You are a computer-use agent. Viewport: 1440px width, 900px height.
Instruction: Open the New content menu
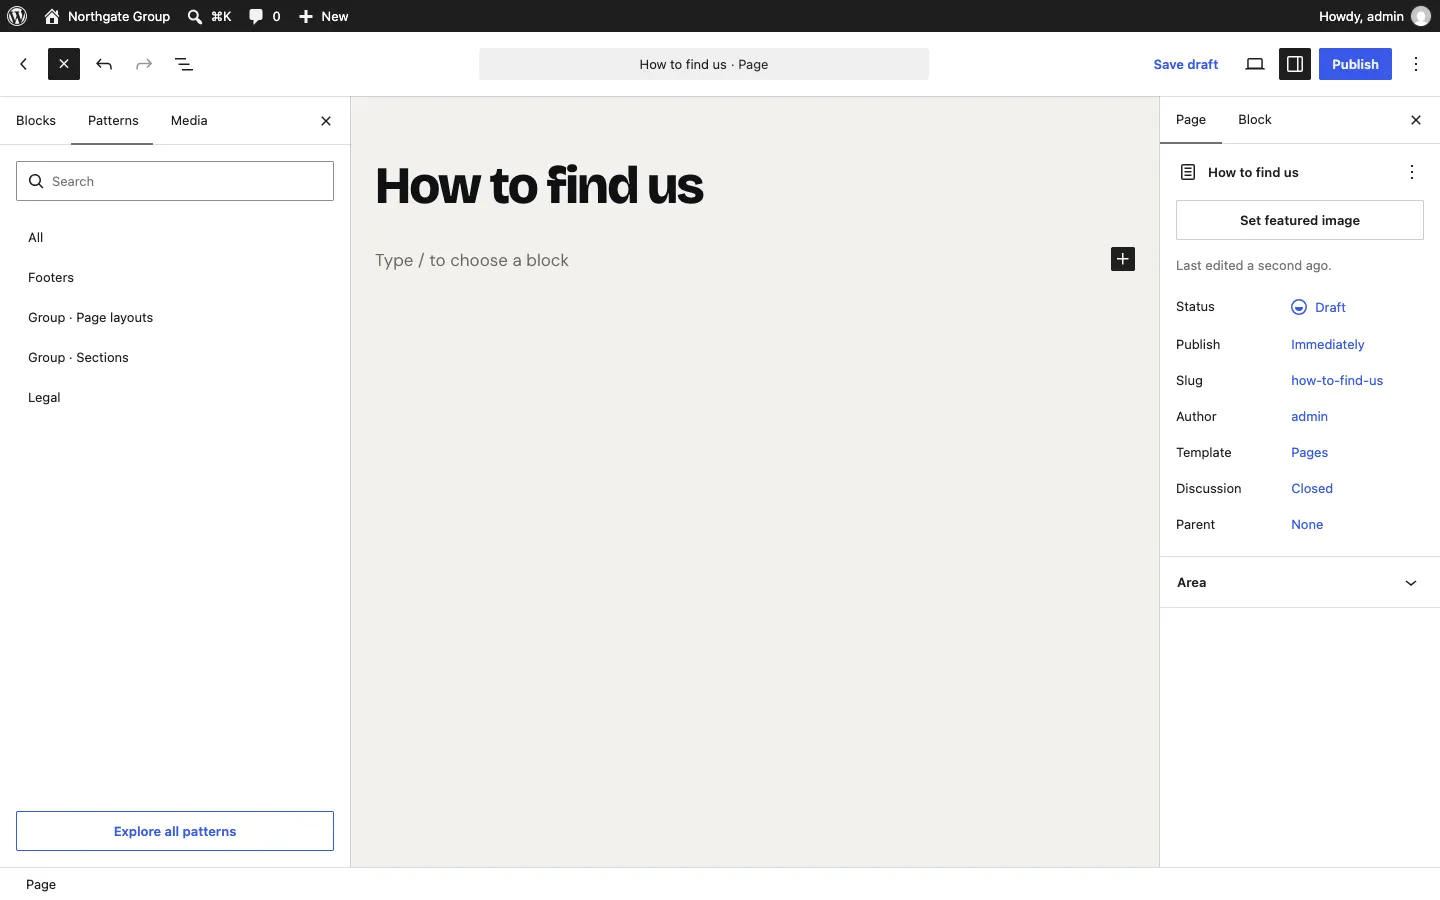coord(324,16)
